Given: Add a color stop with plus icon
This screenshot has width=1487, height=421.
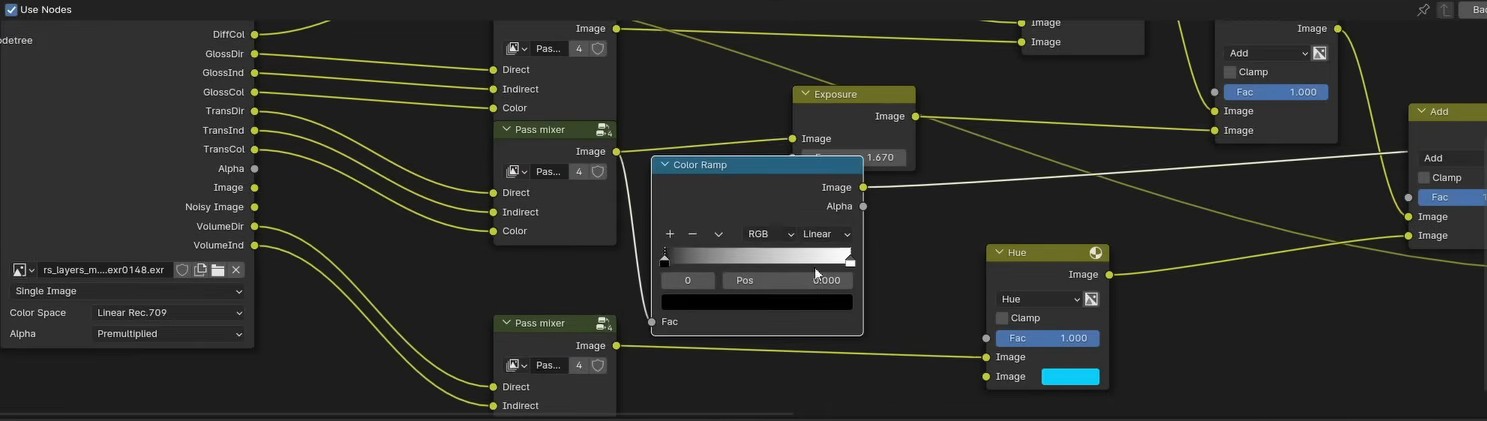Looking at the screenshot, I should [670, 234].
